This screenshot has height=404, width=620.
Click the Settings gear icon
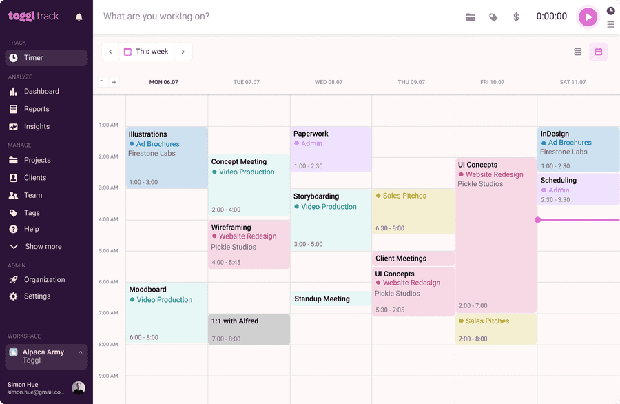pyautogui.click(x=13, y=296)
